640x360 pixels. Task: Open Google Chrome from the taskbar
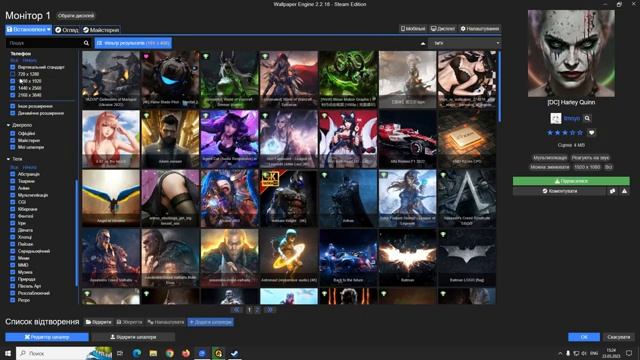click(x=169, y=353)
